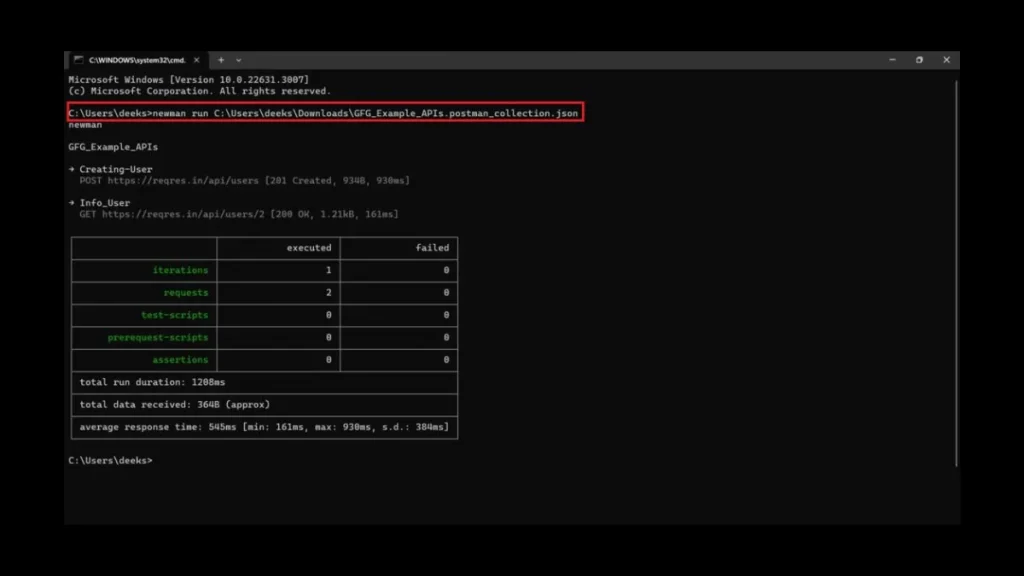The height and width of the screenshot is (576, 1024).
Task: Maximize the terminal window
Action: [919, 60]
